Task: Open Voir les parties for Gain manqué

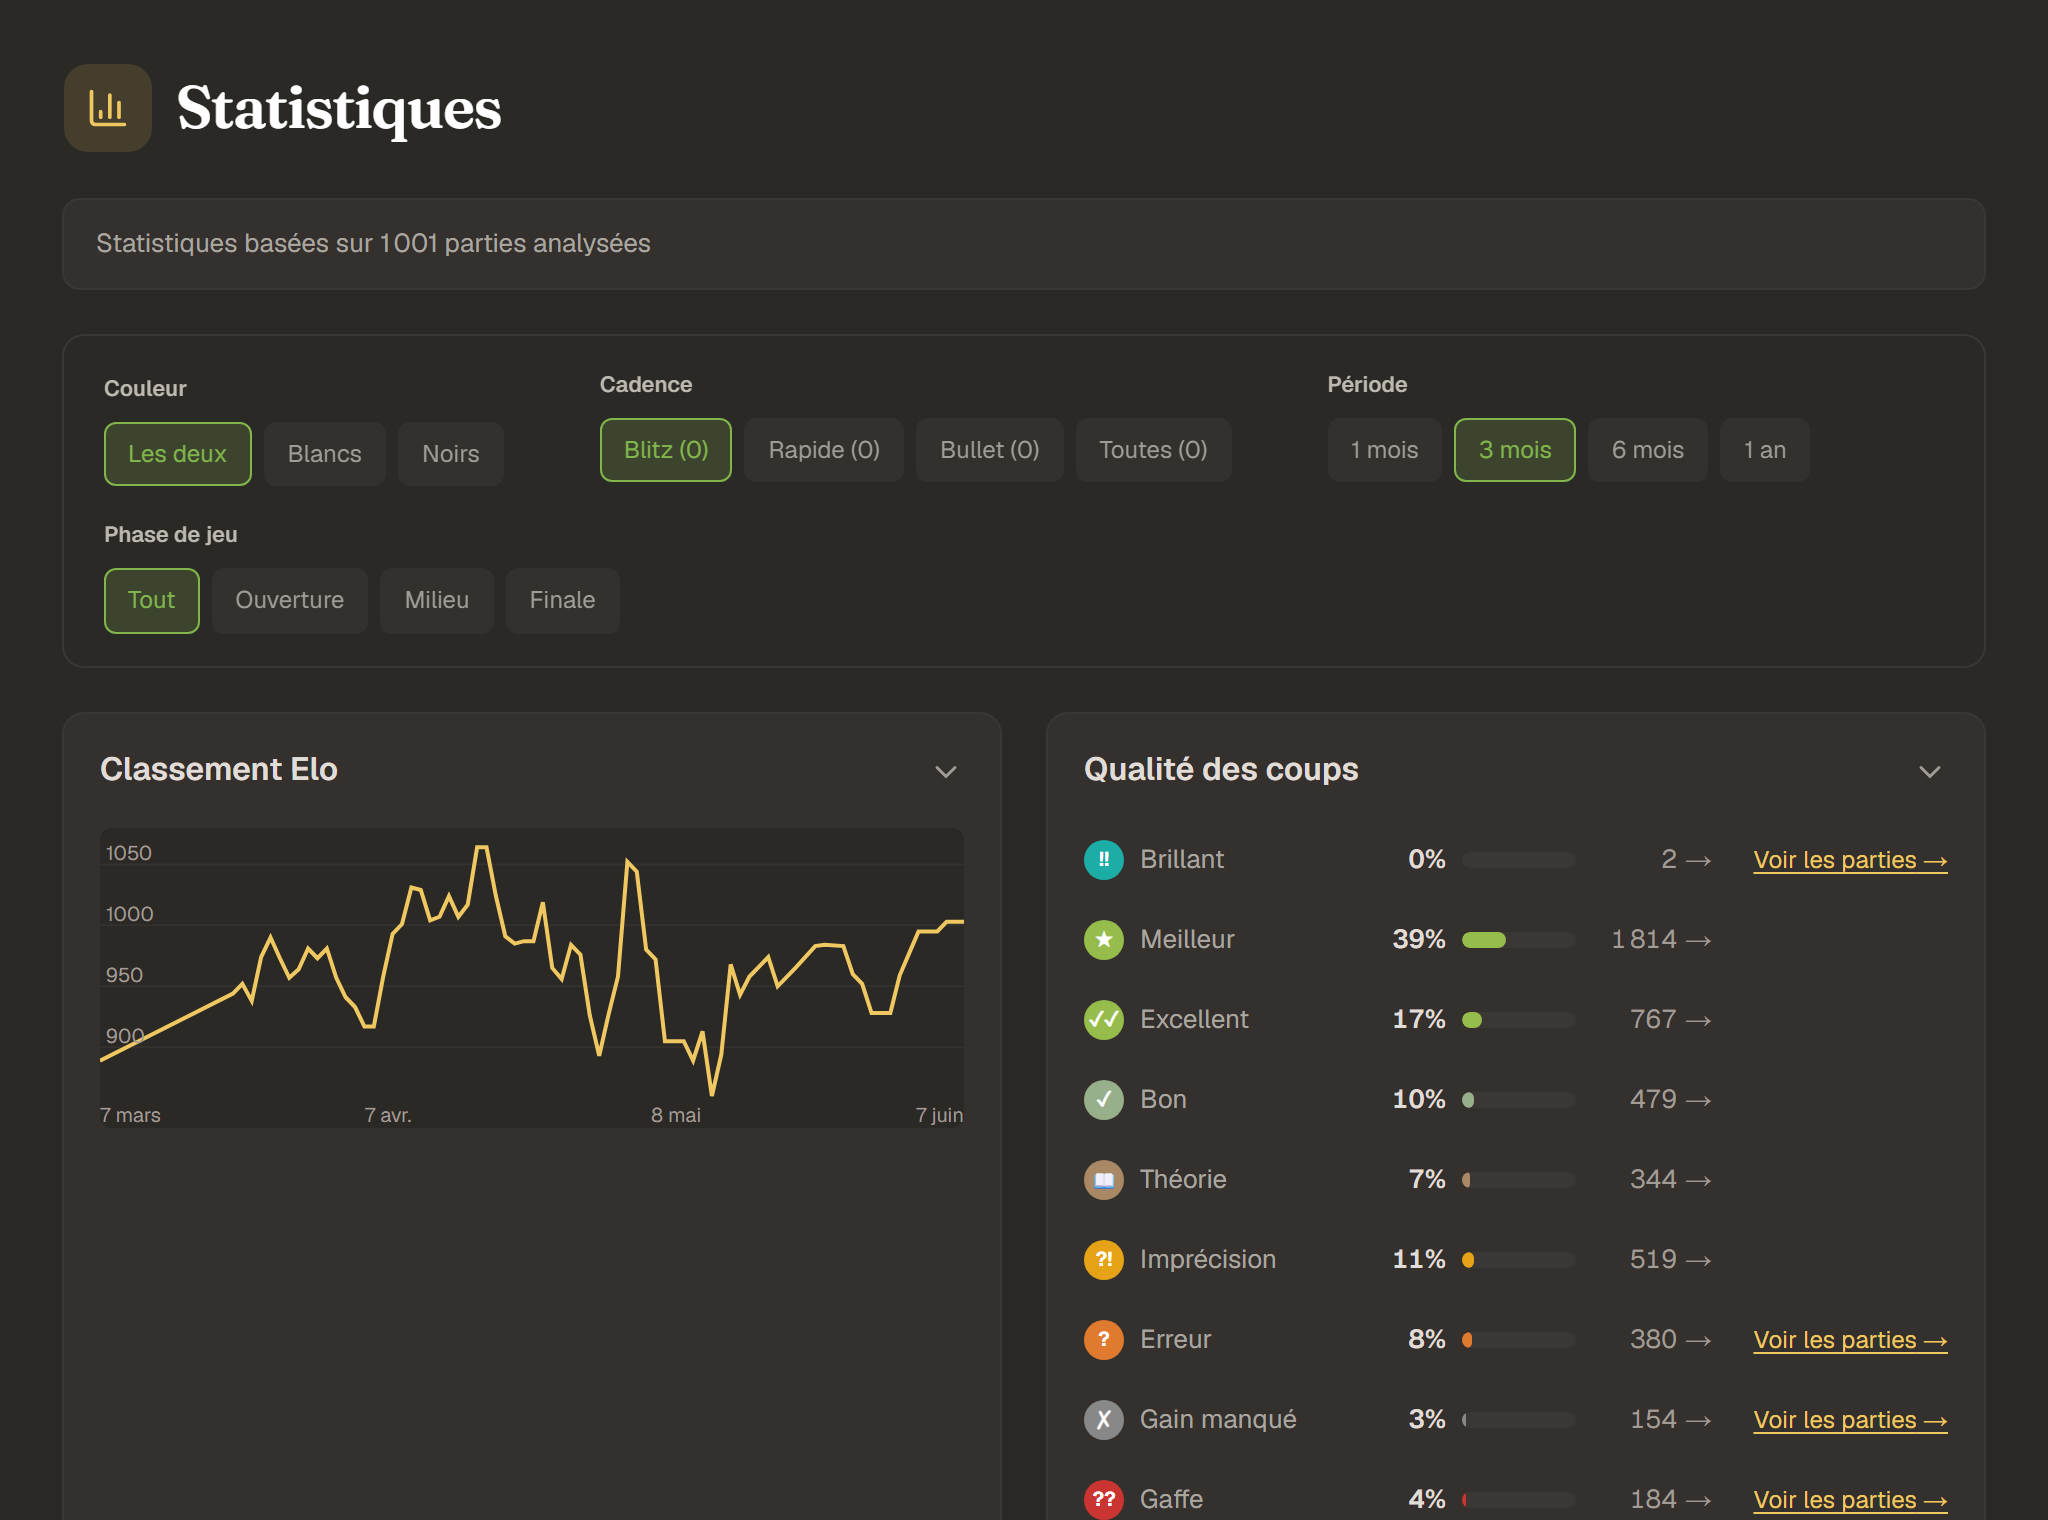Action: click(x=1850, y=1420)
